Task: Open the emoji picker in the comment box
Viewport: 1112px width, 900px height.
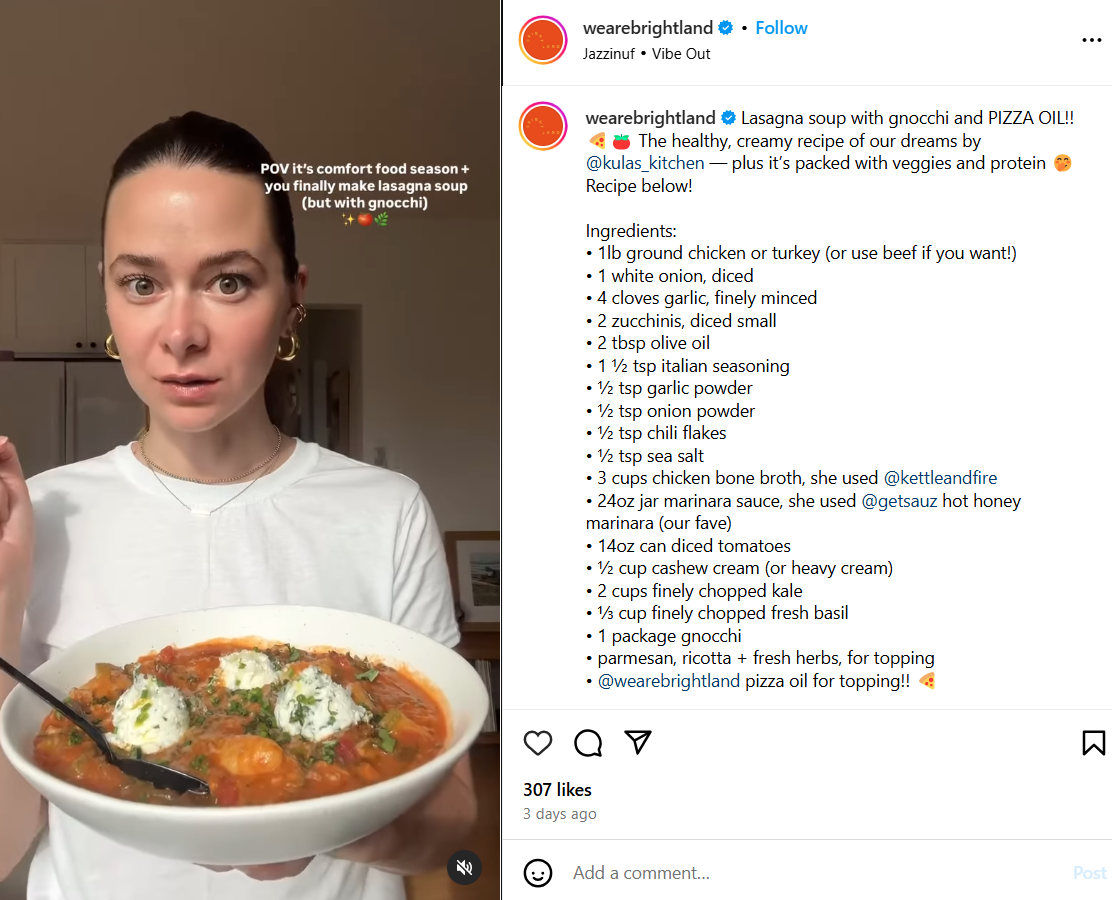Action: click(538, 873)
